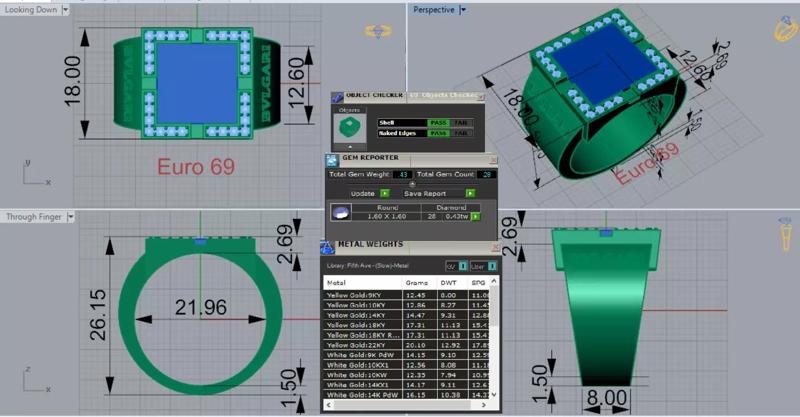
Task: Click the 'Round' gem shape cell
Action: (387, 208)
